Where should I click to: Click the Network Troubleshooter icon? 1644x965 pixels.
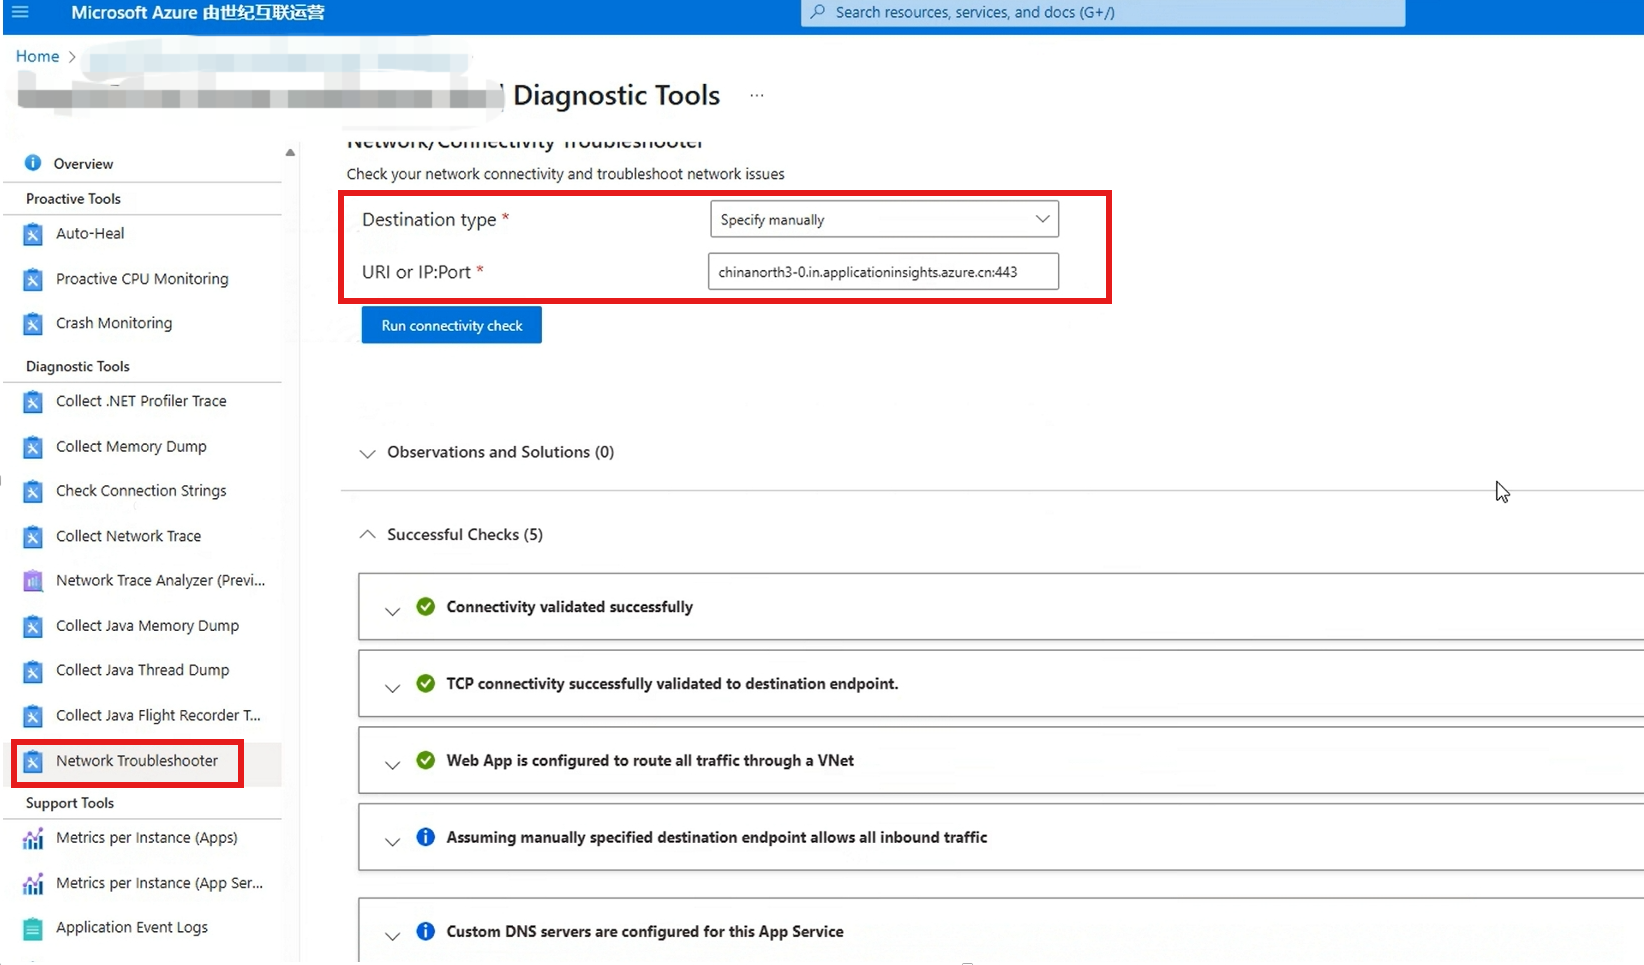point(33,762)
